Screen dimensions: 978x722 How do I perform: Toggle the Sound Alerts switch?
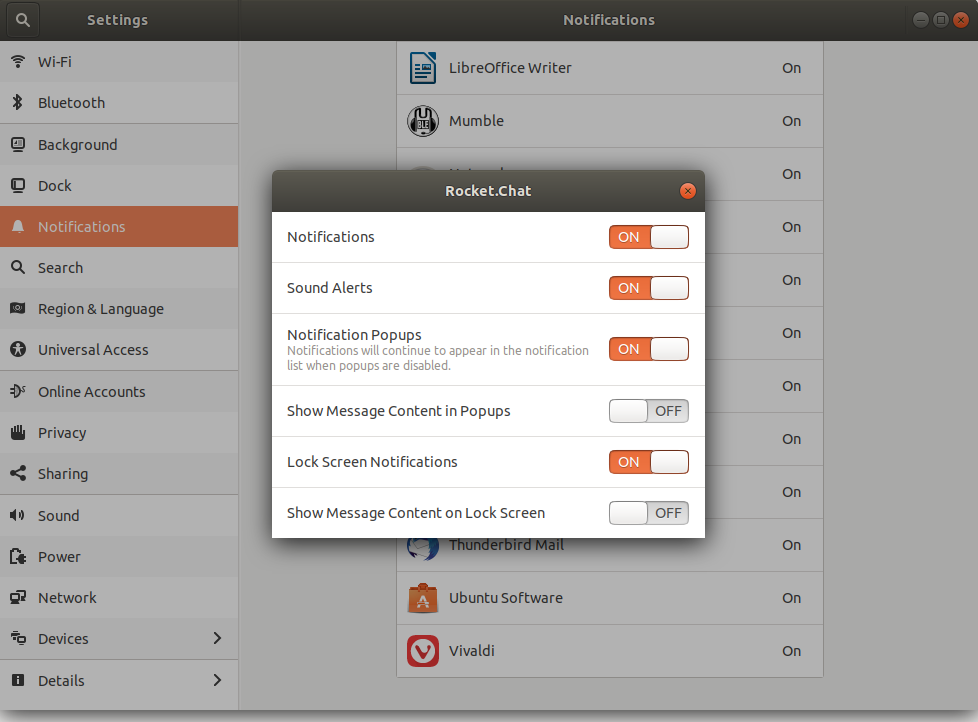(649, 288)
